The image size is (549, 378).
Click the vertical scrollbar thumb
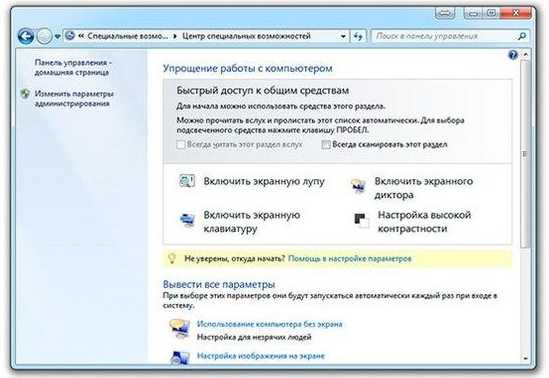(x=524, y=154)
